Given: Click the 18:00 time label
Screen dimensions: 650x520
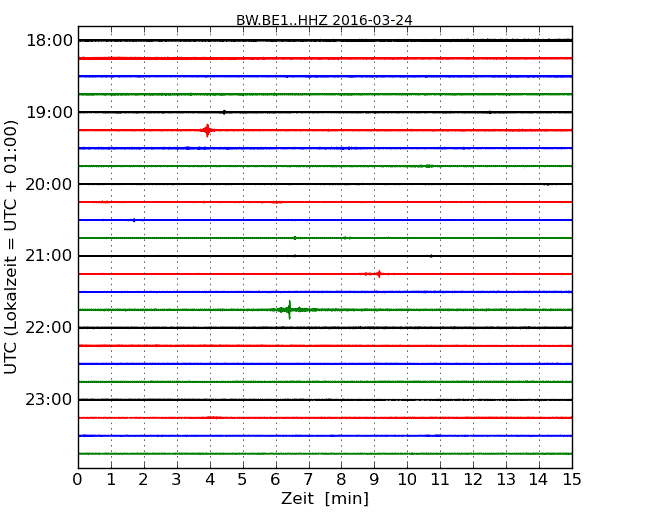Looking at the screenshot, I should (x=49, y=41).
